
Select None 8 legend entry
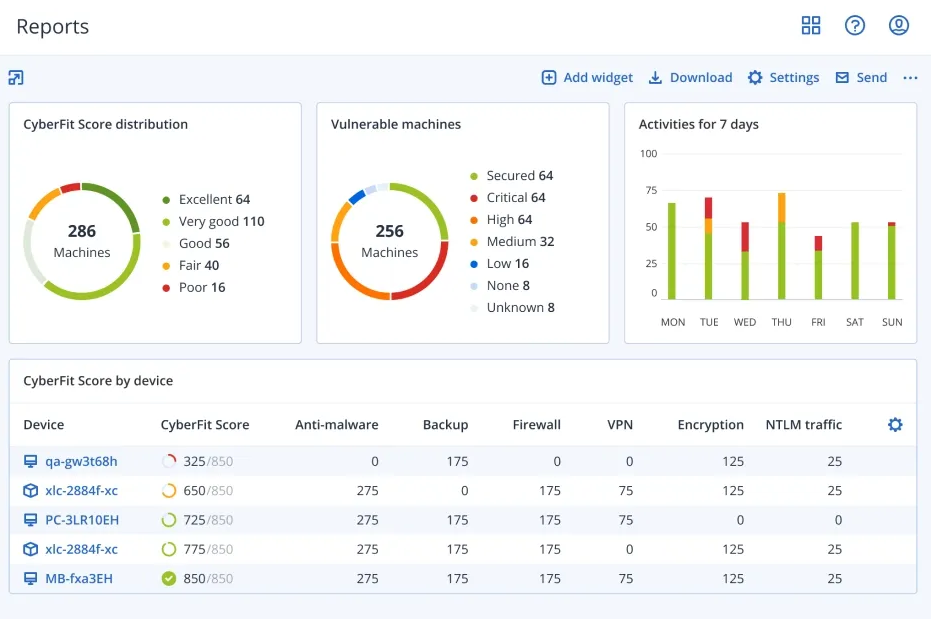tap(500, 285)
